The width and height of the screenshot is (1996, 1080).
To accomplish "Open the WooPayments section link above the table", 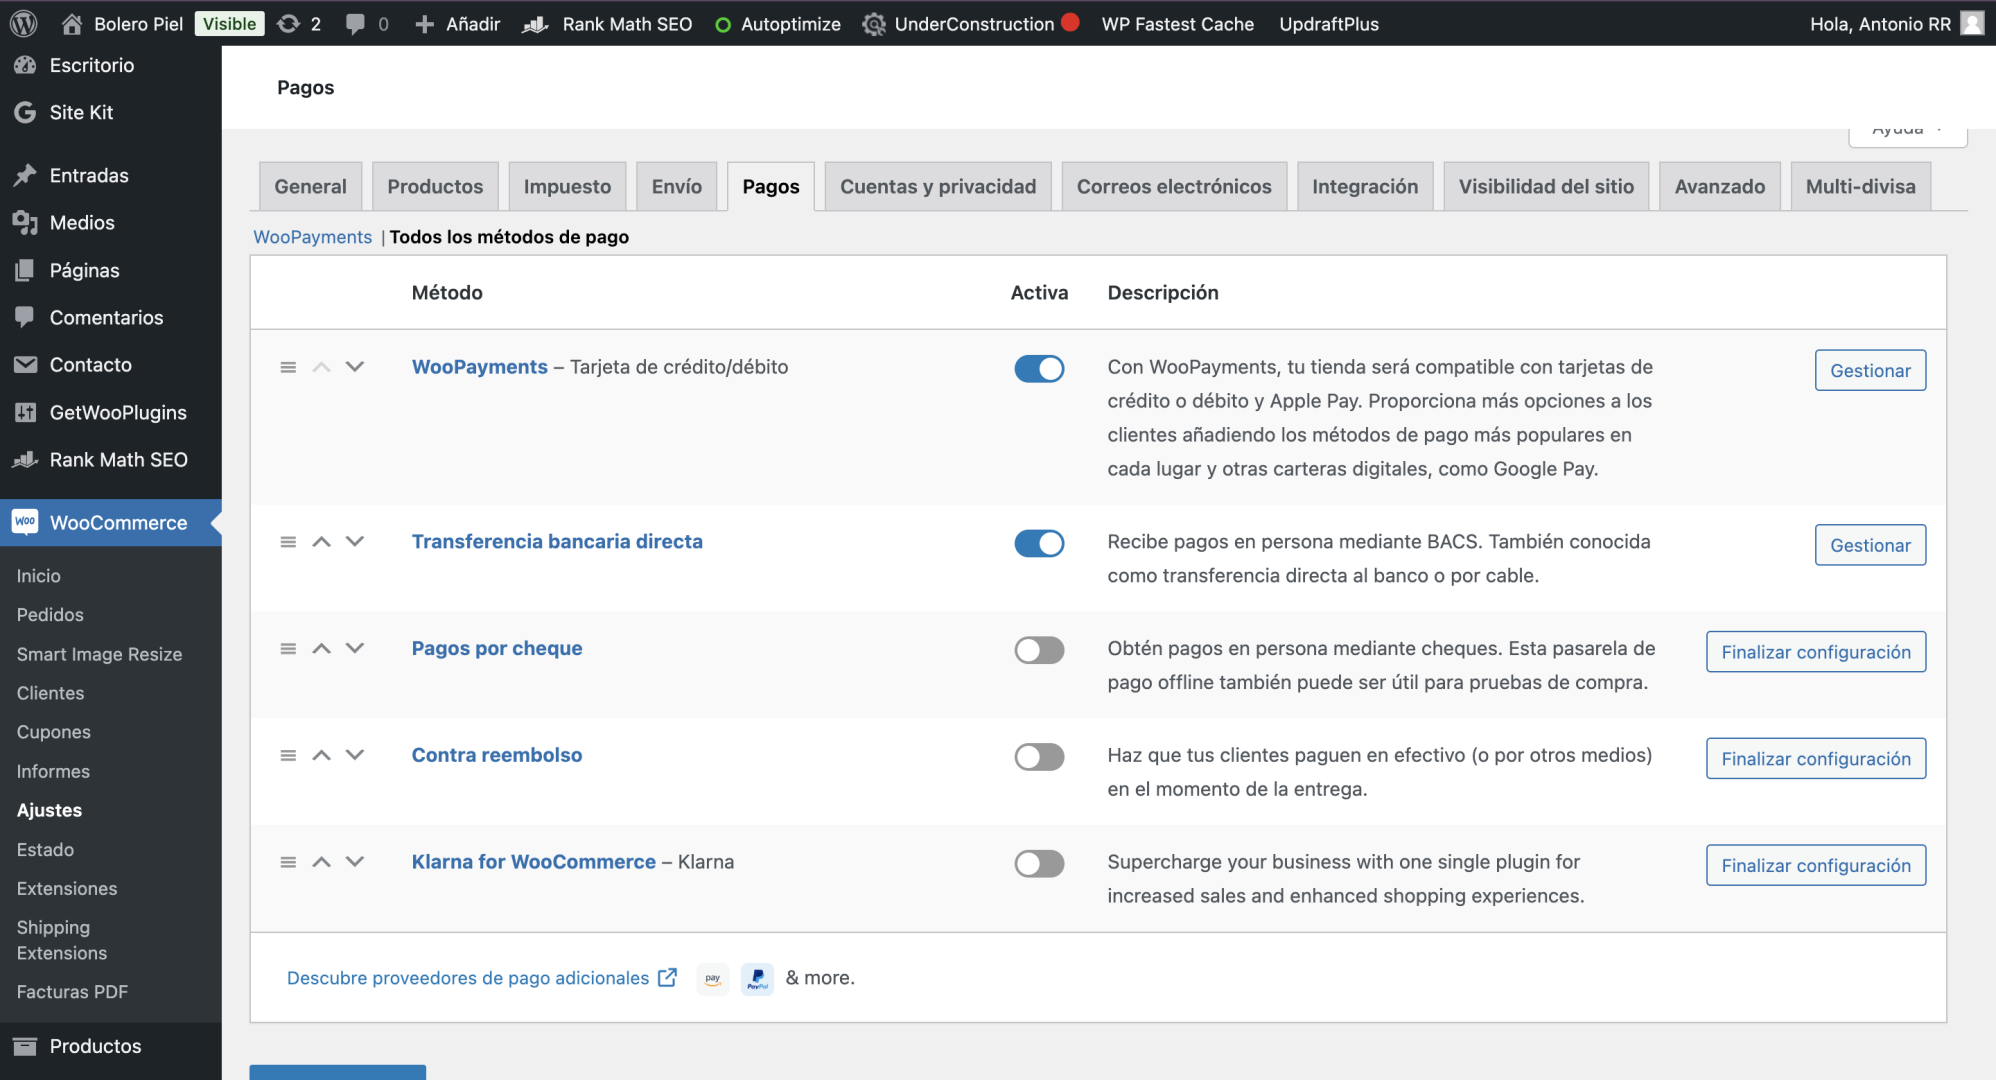I will point(312,237).
